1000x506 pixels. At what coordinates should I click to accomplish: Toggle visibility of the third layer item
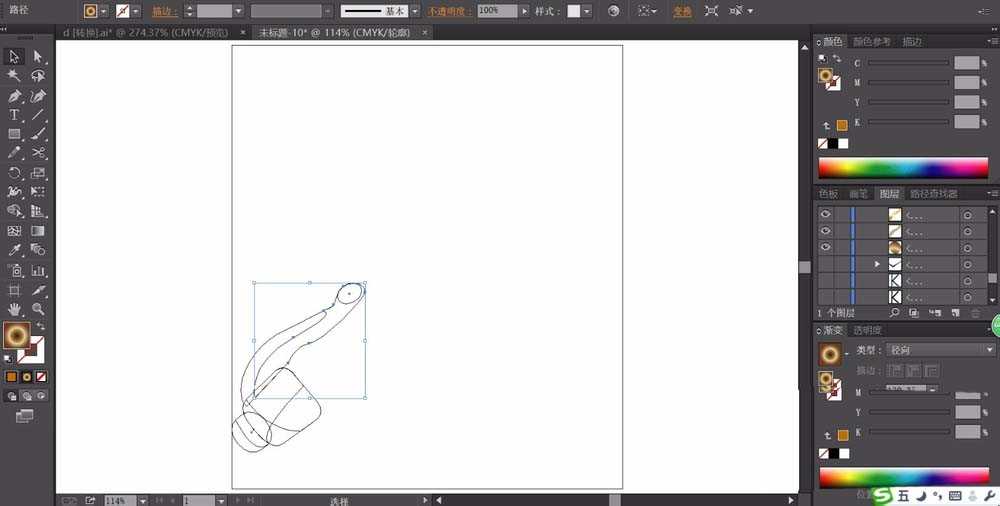(825, 247)
